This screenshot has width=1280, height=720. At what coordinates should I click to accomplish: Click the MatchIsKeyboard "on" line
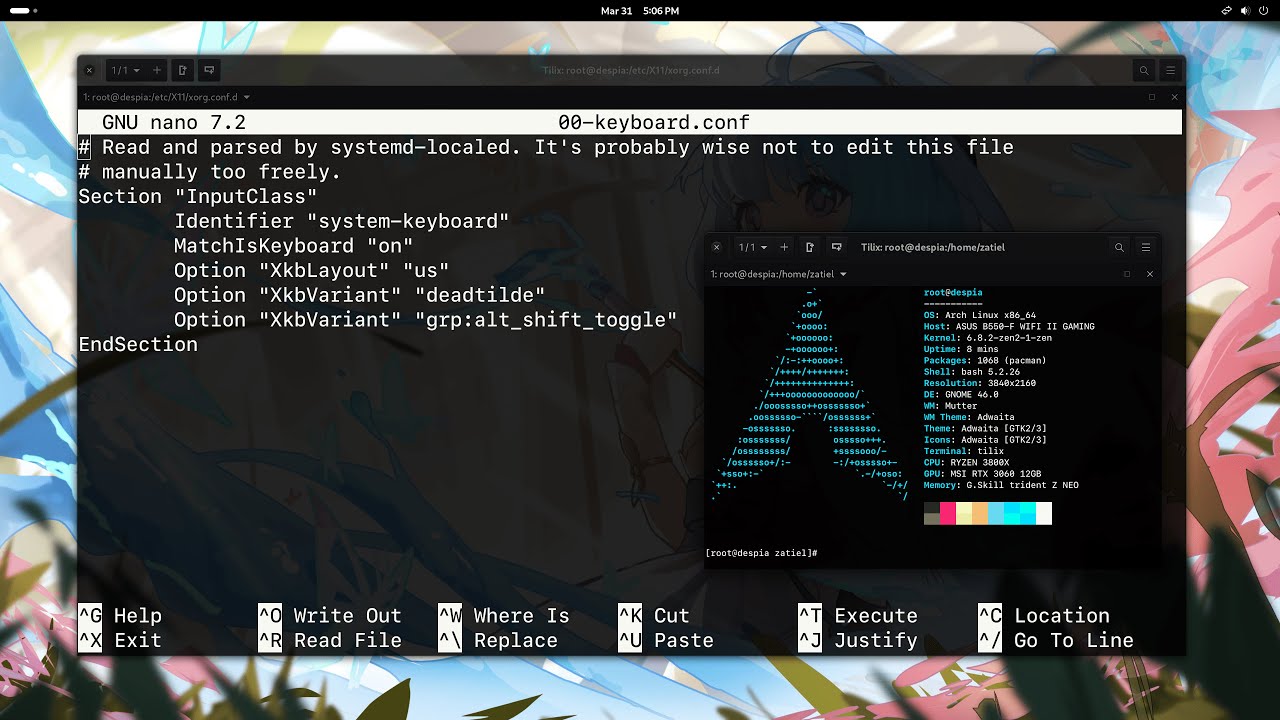point(294,246)
